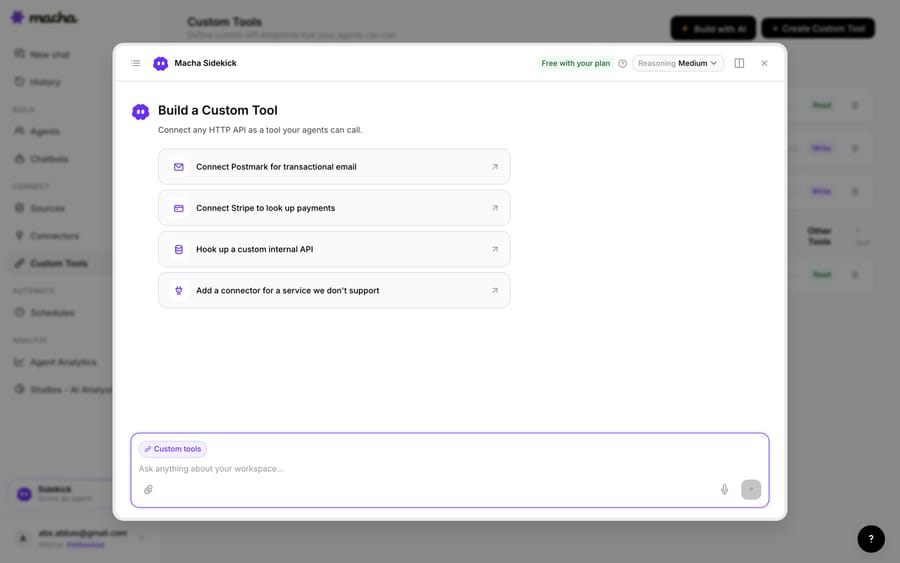This screenshot has width=900, height=563.
Task: Click the info icon beside Free with your plan
Action: click(622, 63)
